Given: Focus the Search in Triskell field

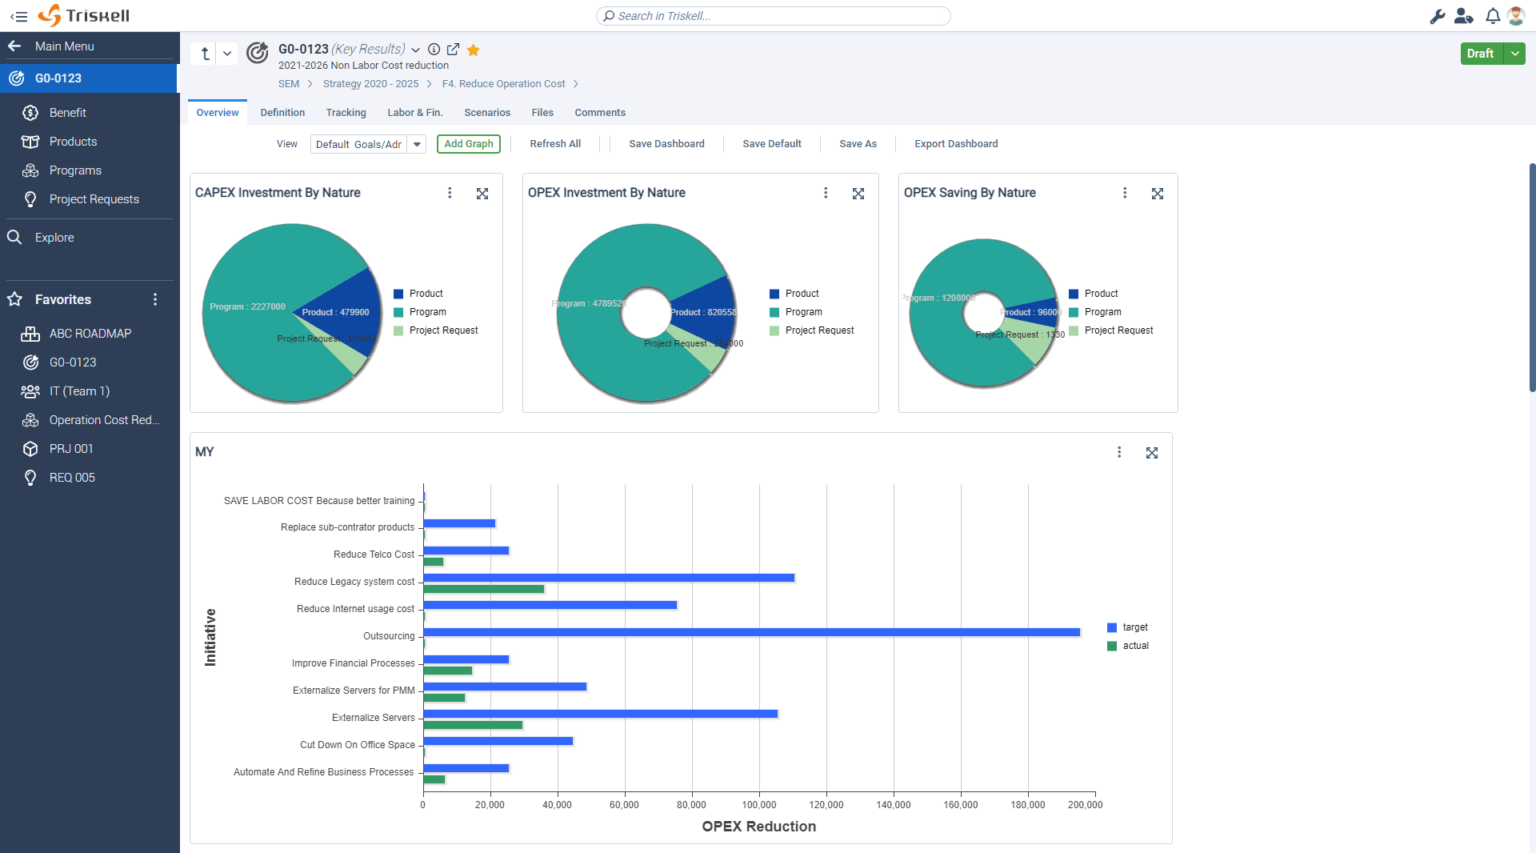Looking at the screenshot, I should pyautogui.click(x=773, y=16).
